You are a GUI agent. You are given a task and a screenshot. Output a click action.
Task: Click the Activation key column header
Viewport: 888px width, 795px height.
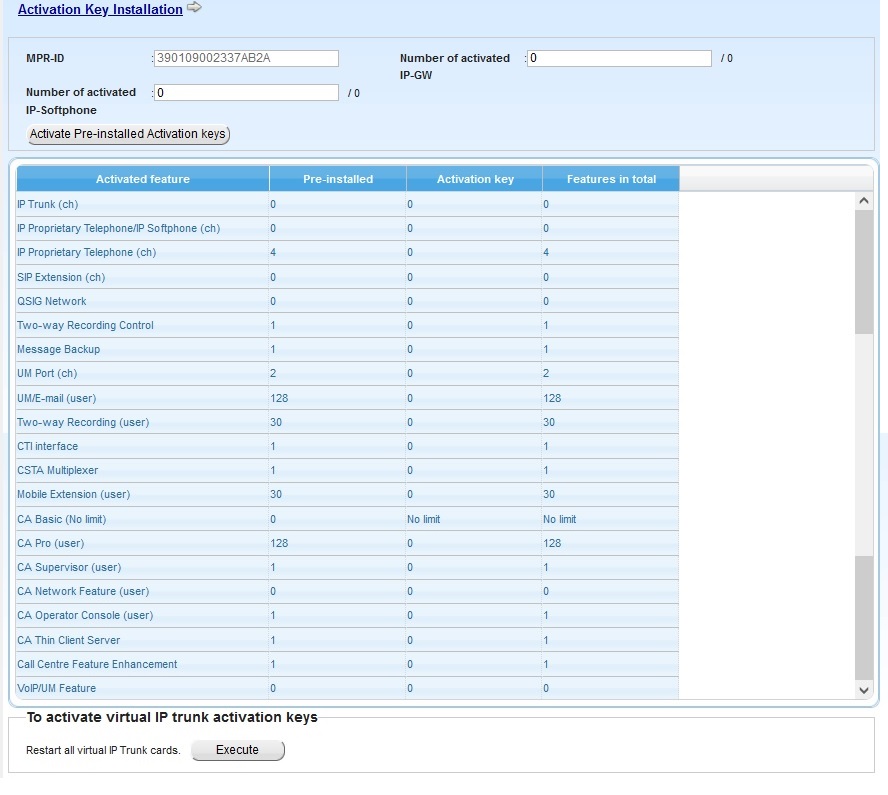click(475, 179)
